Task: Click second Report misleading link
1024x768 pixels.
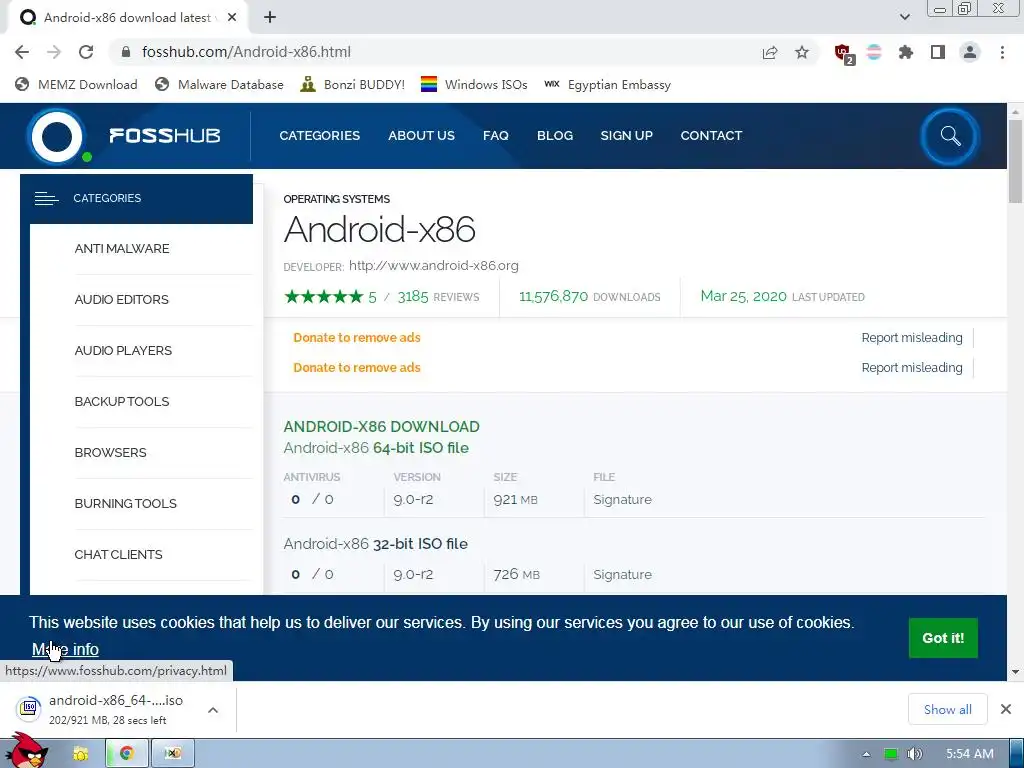Action: coord(912,368)
